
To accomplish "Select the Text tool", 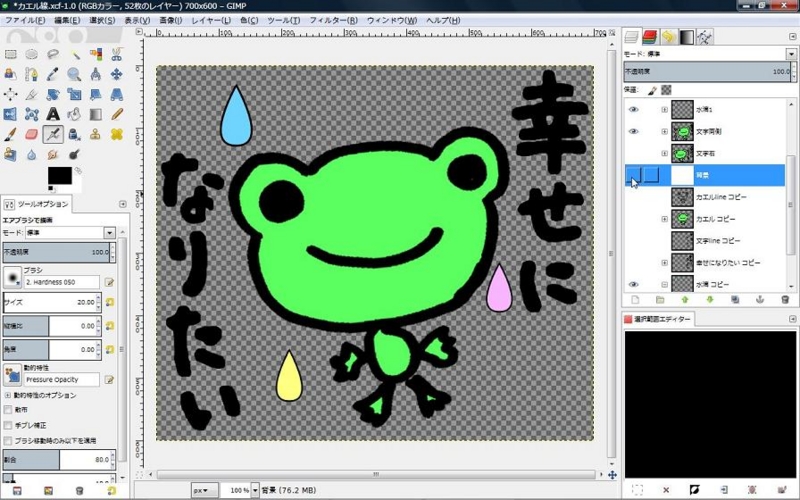I will [53, 114].
